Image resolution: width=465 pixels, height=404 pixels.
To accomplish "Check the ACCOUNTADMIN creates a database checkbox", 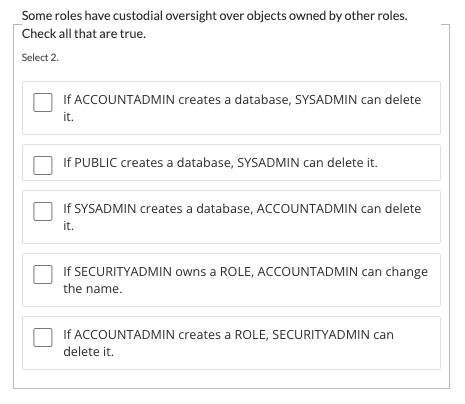I will [x=43, y=102].
